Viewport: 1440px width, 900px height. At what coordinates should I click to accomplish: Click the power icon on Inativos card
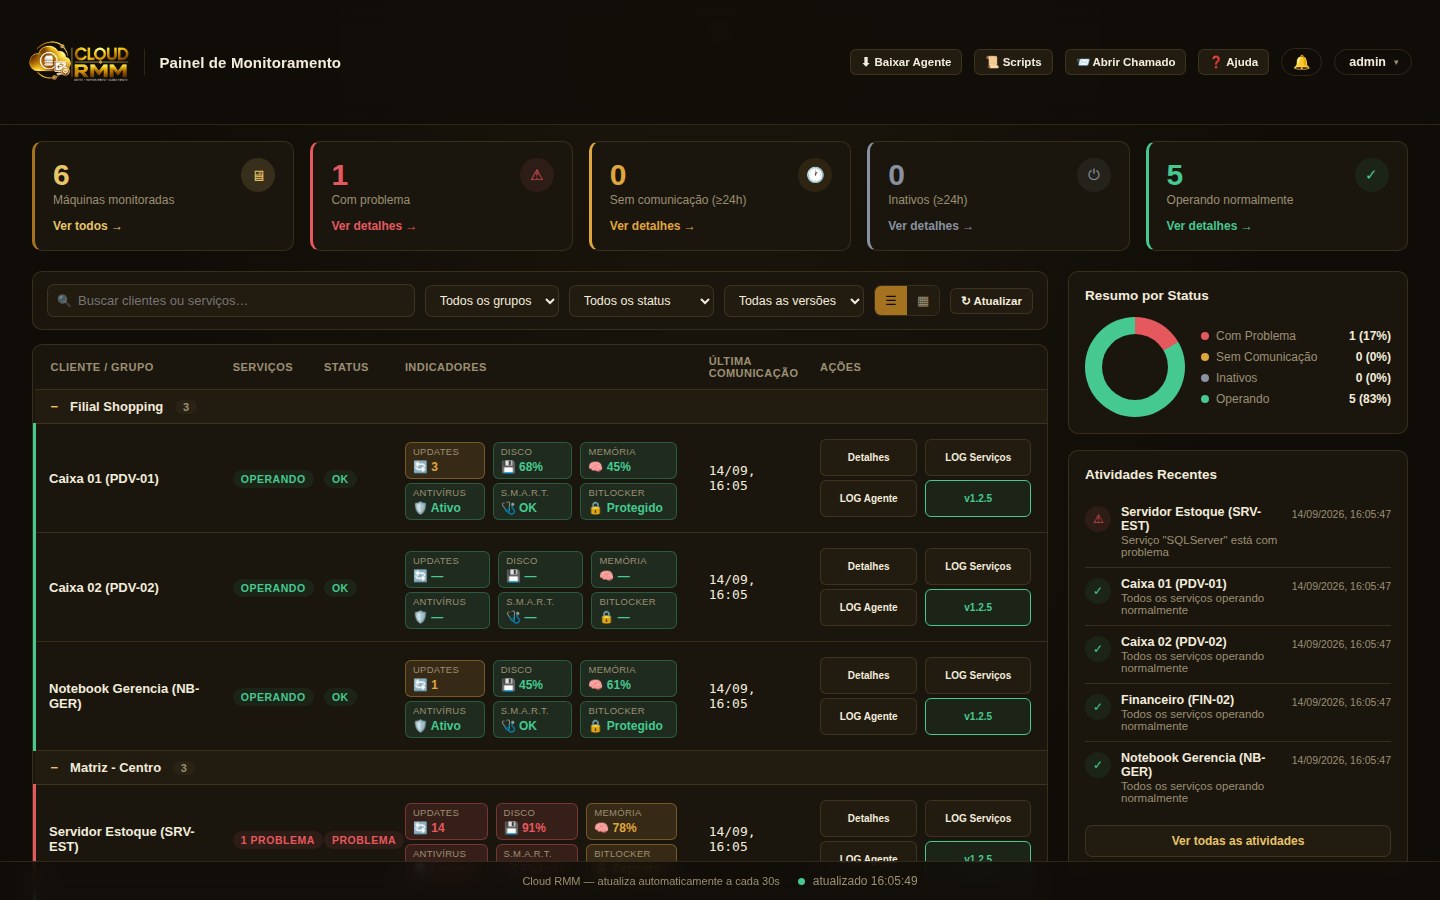click(x=1094, y=175)
